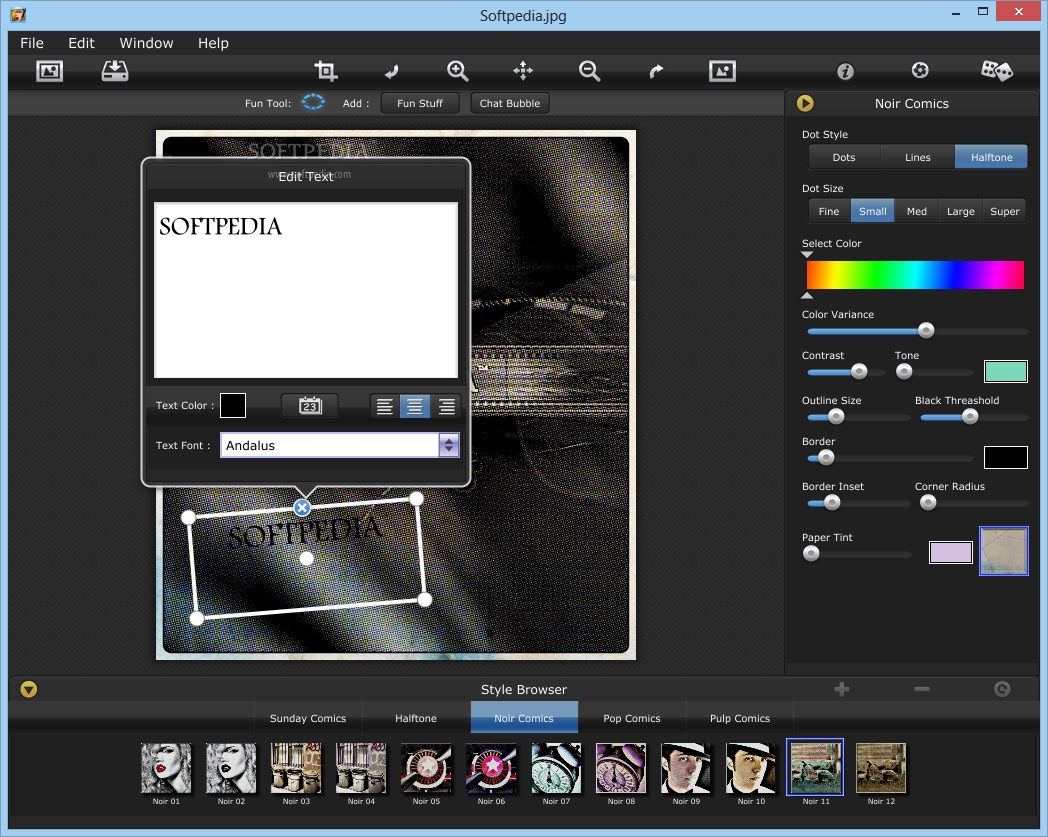
Task: Open the File menu
Action: (32, 43)
